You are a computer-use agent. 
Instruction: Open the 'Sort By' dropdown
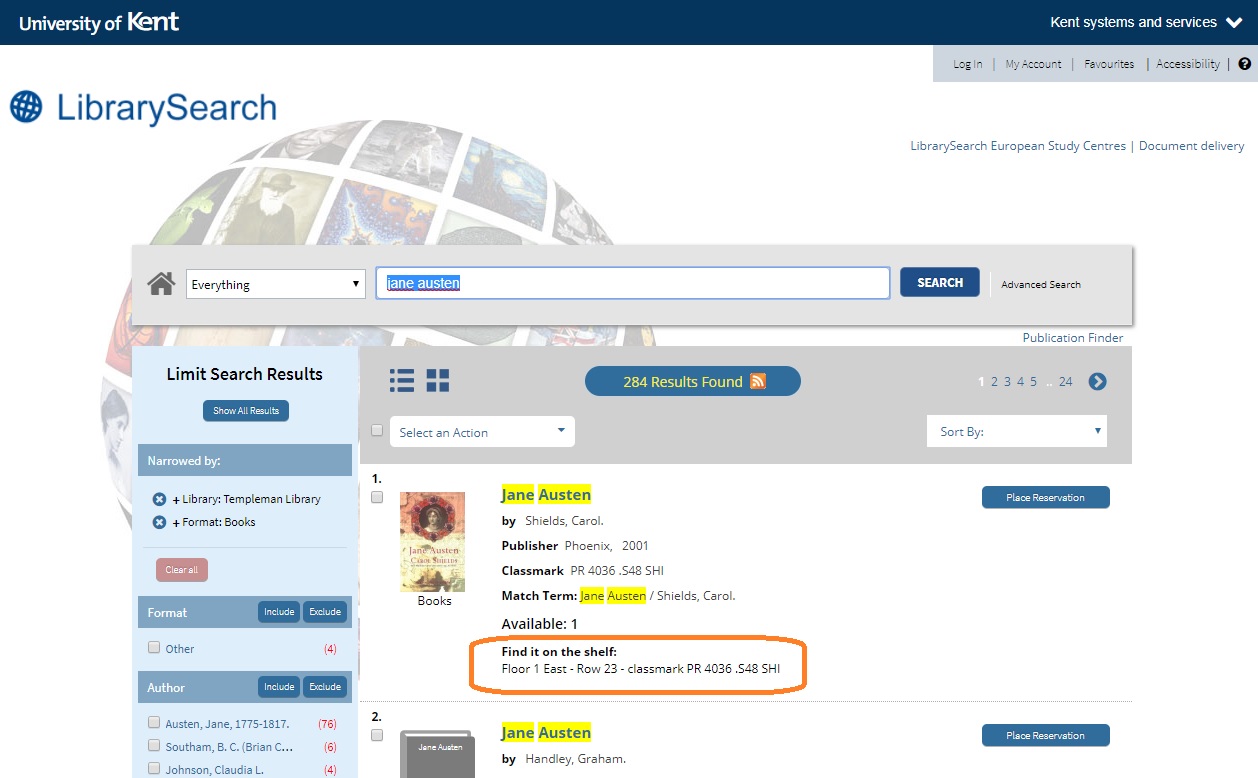[1016, 432]
